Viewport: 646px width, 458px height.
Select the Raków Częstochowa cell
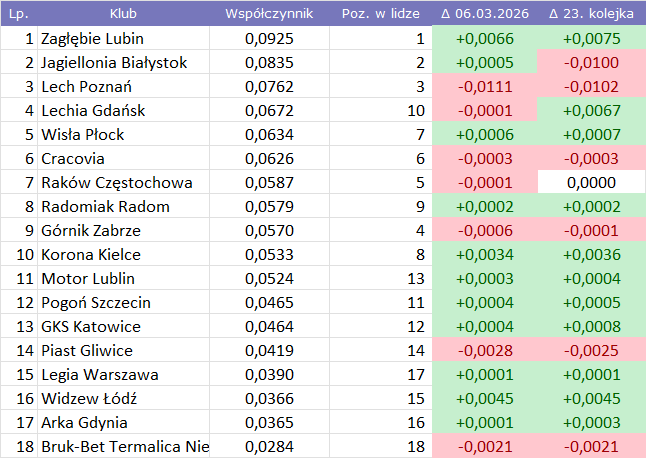click(x=117, y=183)
